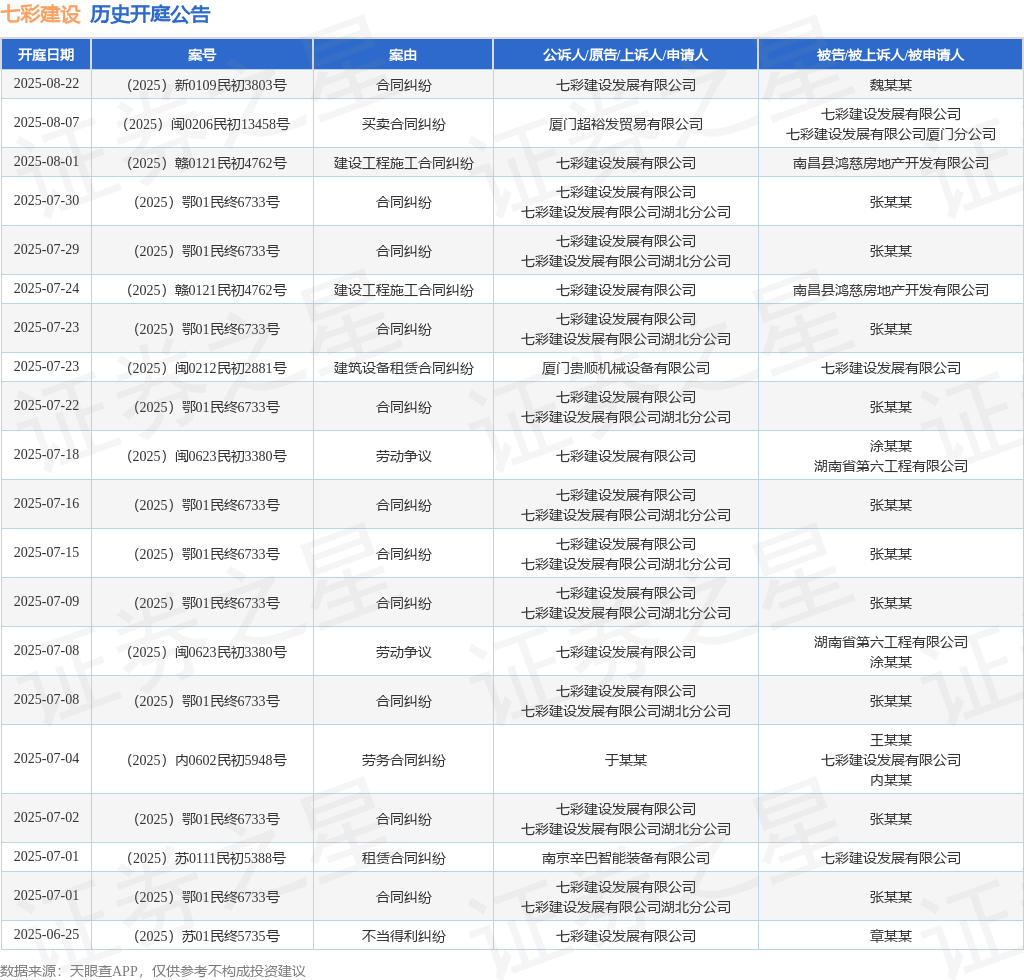Click 湖南省第六工程有限公司 in 2025-07-18 row
This screenshot has width=1024, height=980.
891,466
